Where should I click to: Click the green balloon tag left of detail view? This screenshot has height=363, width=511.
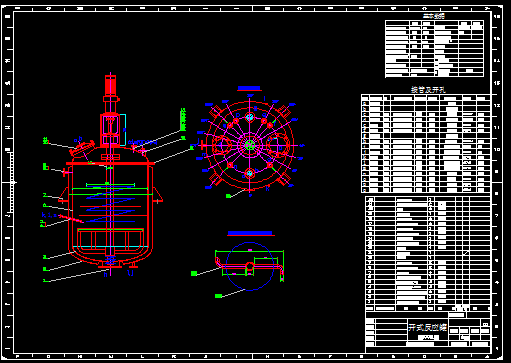coord(194,273)
